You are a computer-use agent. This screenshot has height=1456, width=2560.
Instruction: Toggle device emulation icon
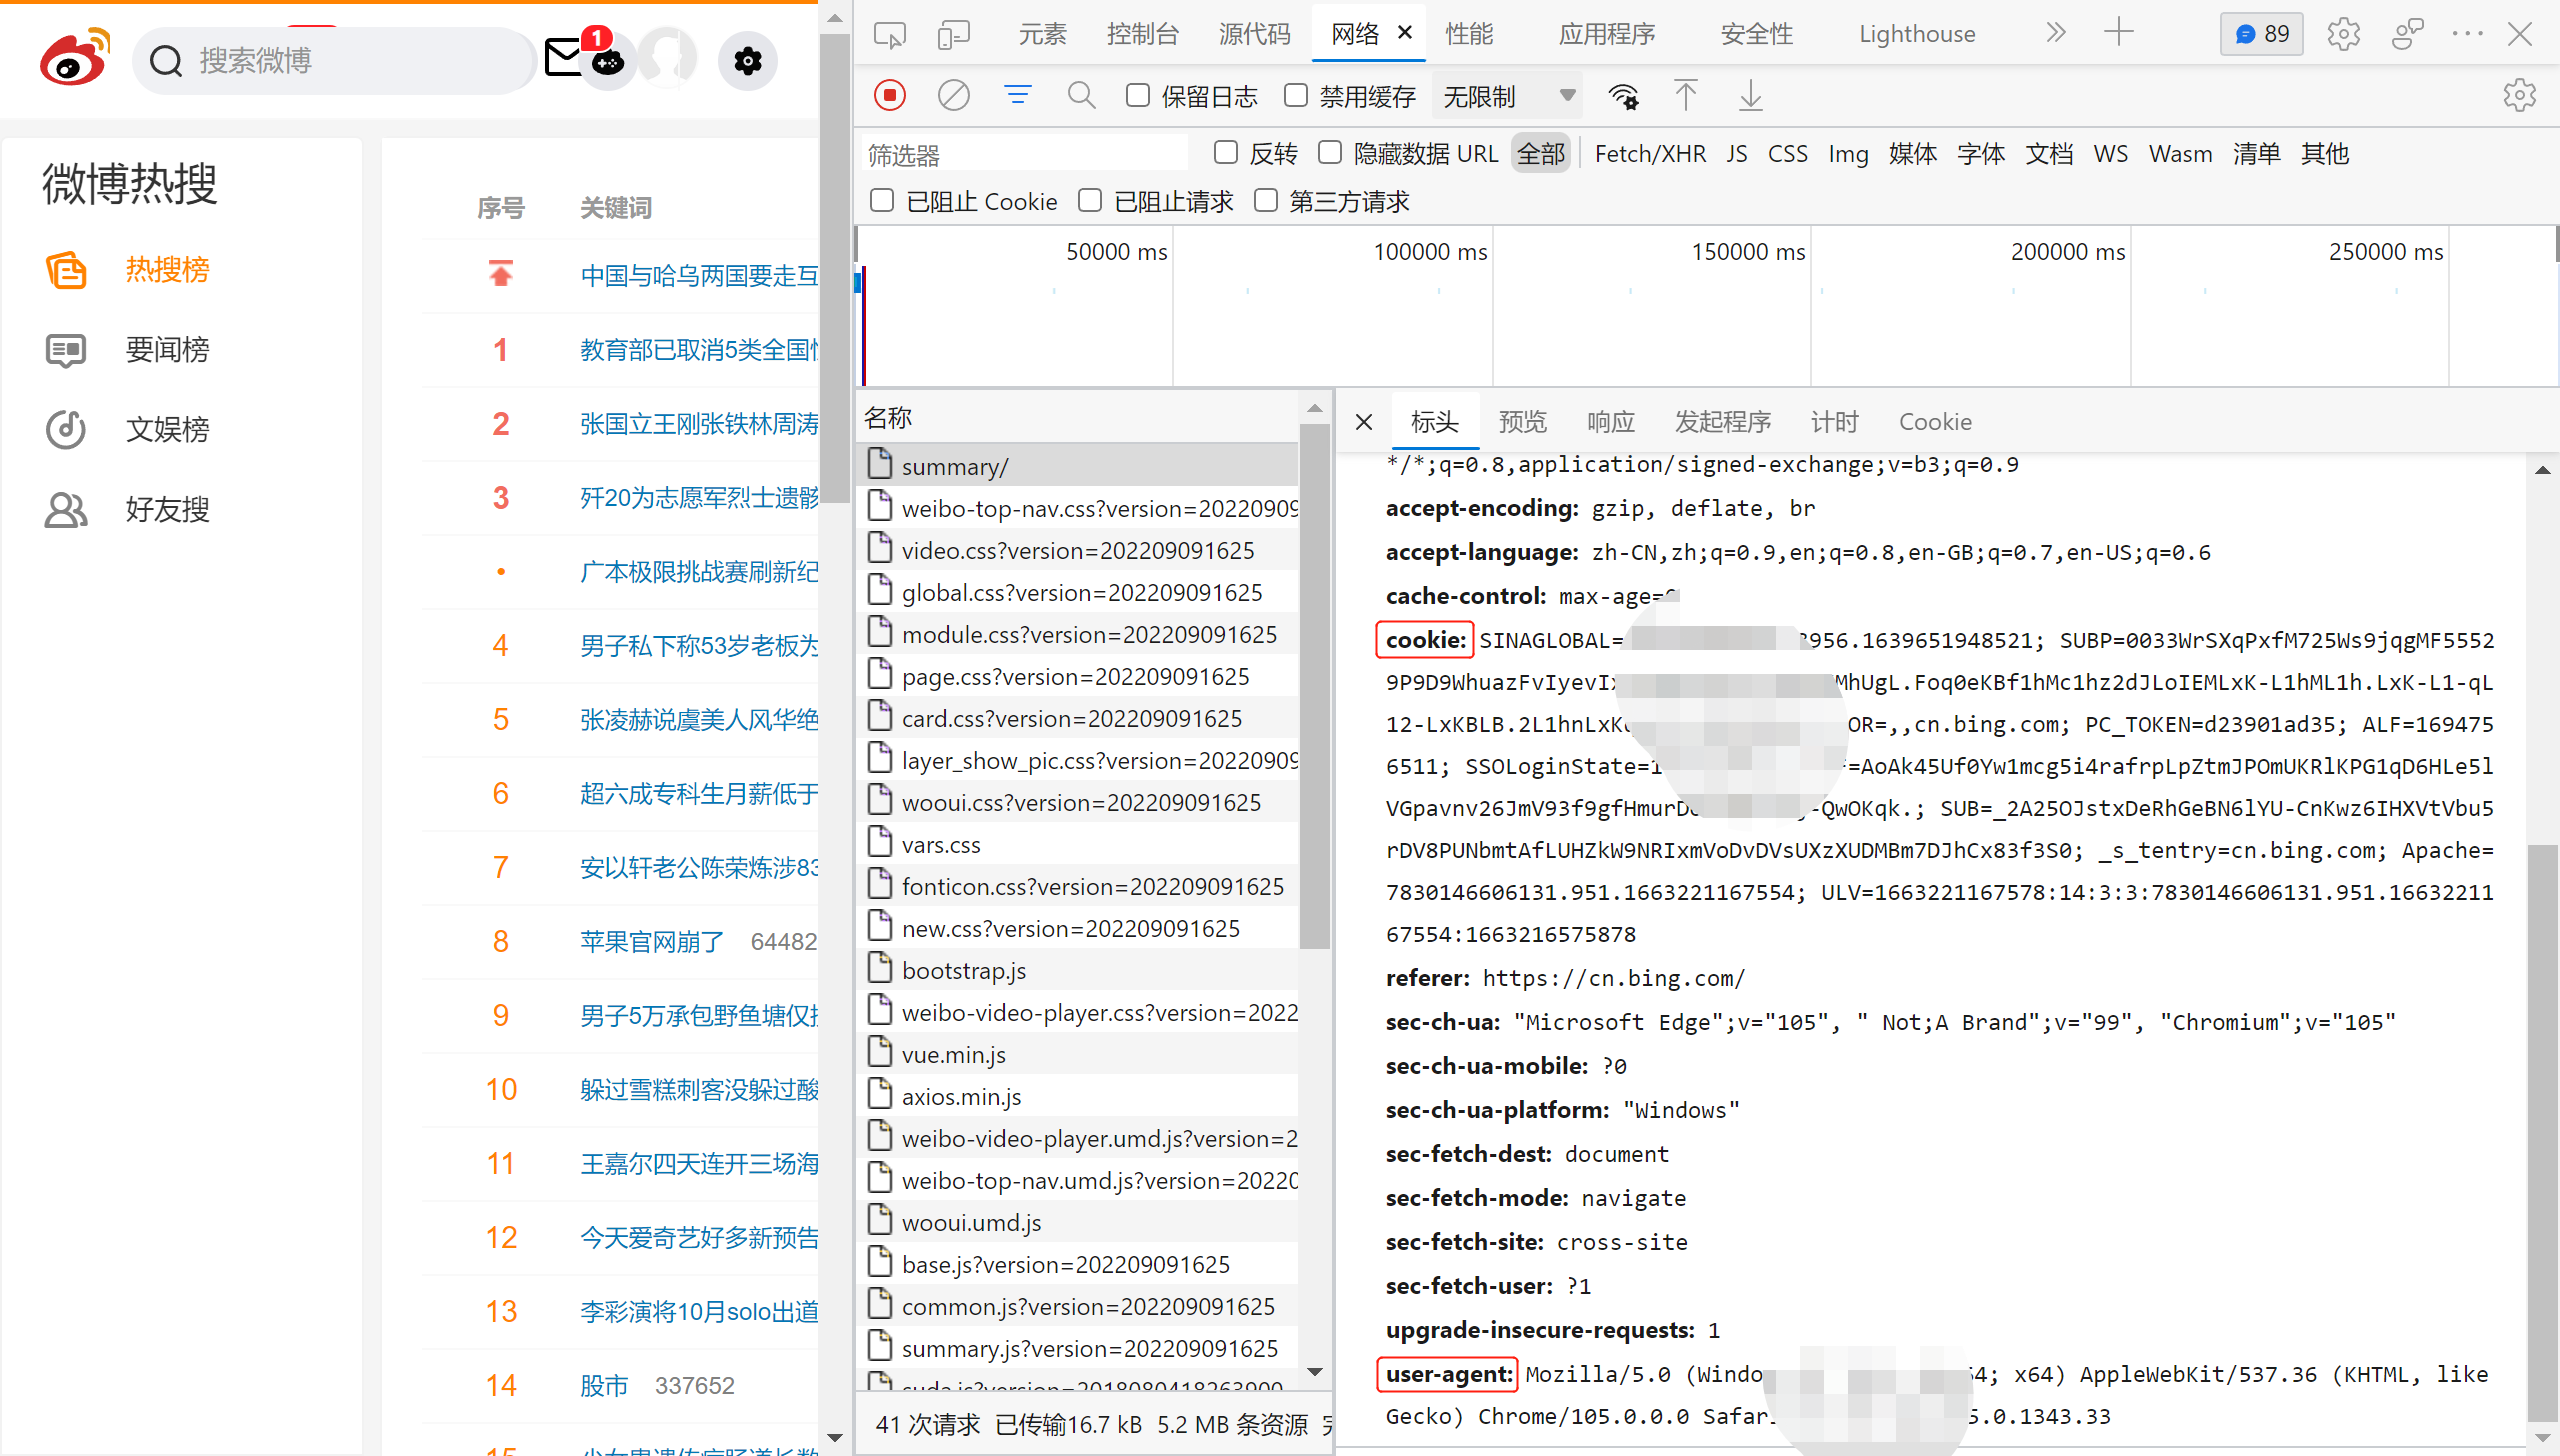click(954, 35)
